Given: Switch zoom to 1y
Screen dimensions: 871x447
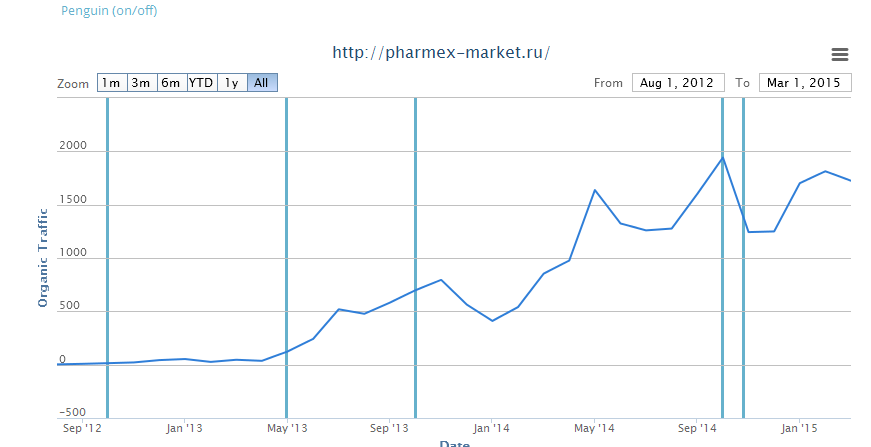Looking at the screenshot, I should click(232, 83).
